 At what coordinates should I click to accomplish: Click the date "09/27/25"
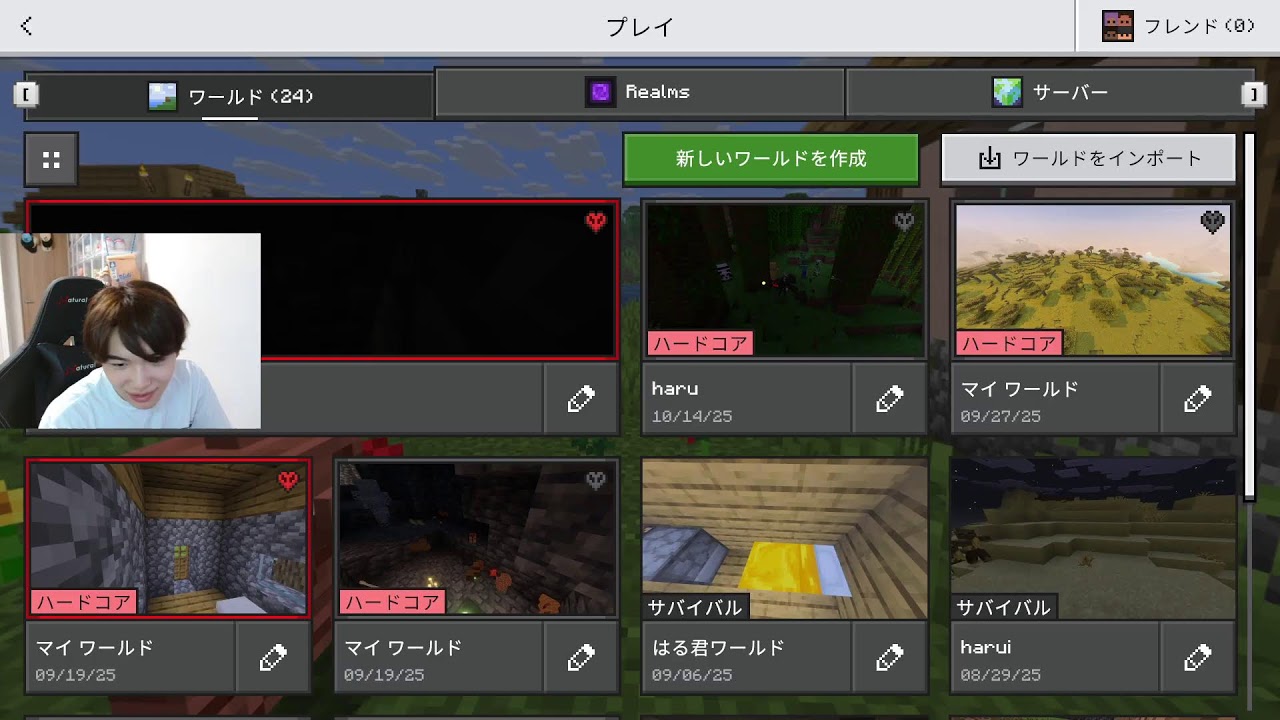click(1001, 416)
